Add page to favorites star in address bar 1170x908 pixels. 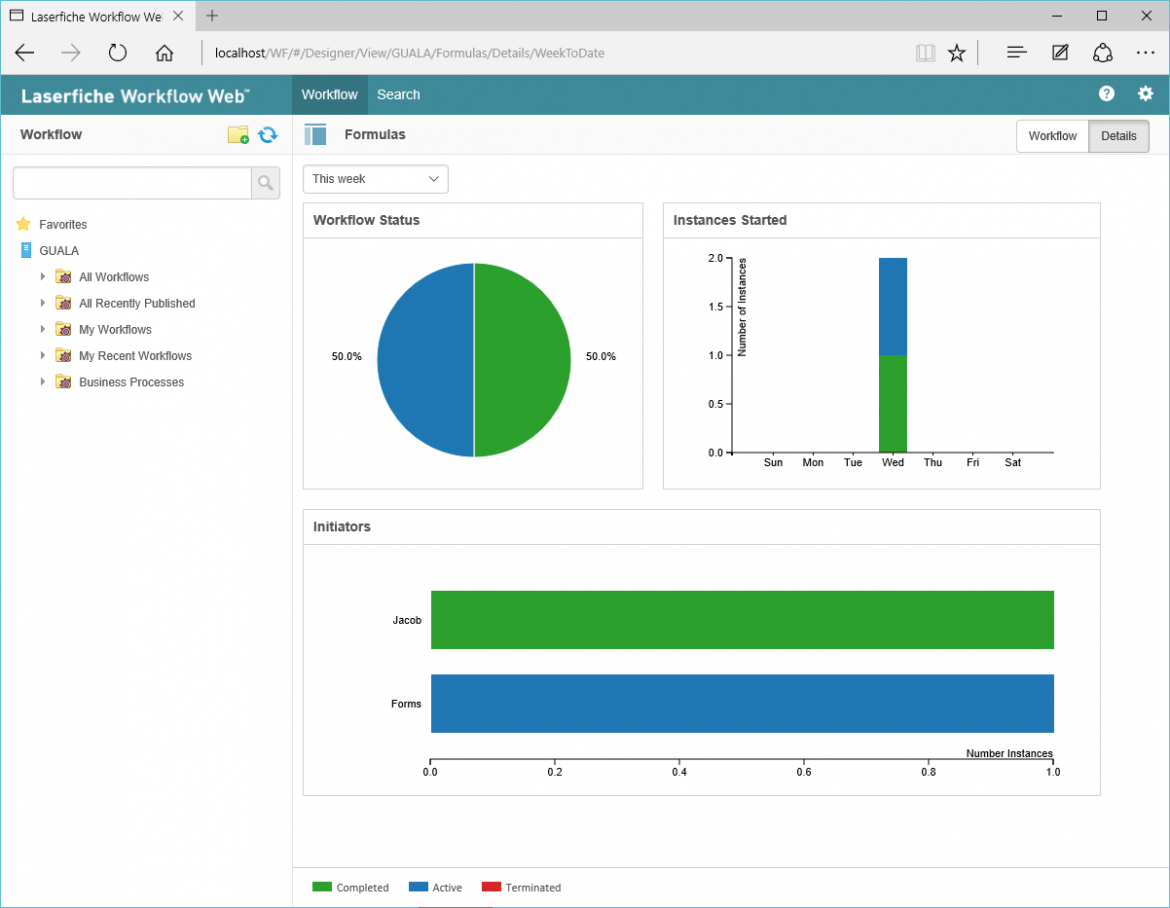click(x=957, y=53)
